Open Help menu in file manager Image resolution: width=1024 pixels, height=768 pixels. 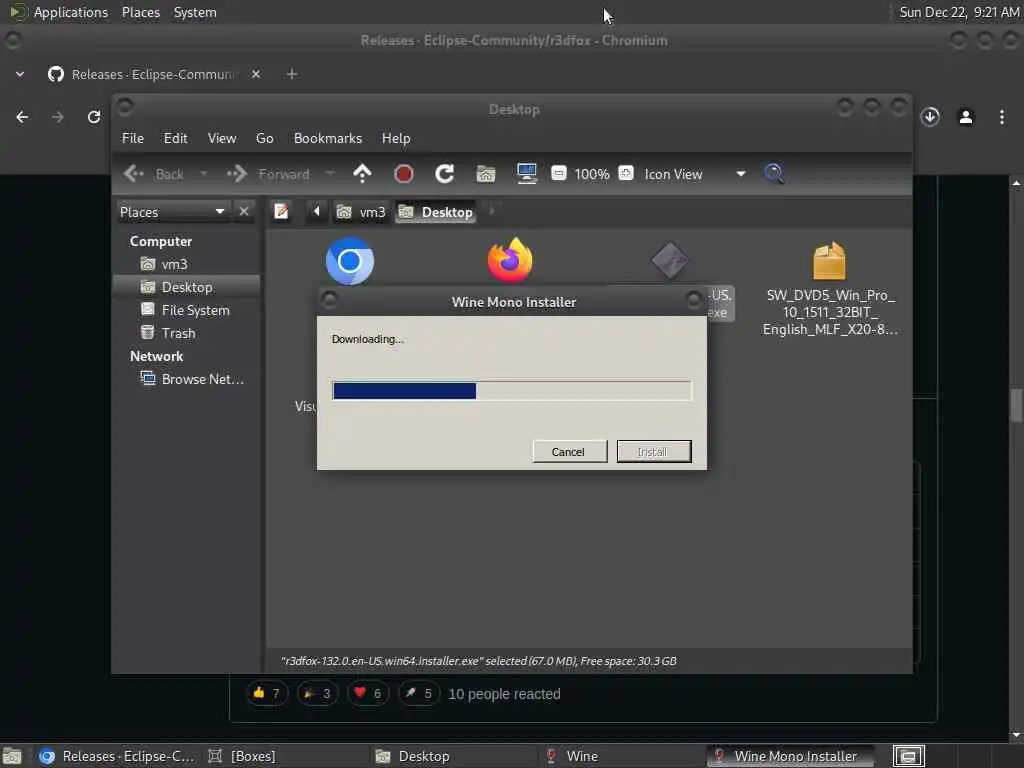[x=396, y=138]
